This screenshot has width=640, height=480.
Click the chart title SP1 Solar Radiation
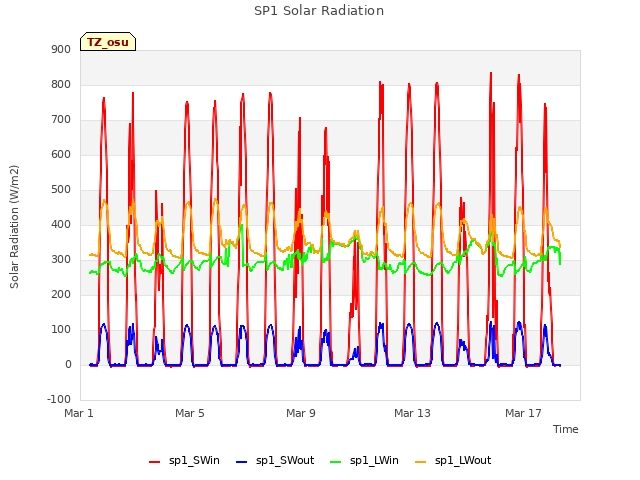[x=319, y=11]
